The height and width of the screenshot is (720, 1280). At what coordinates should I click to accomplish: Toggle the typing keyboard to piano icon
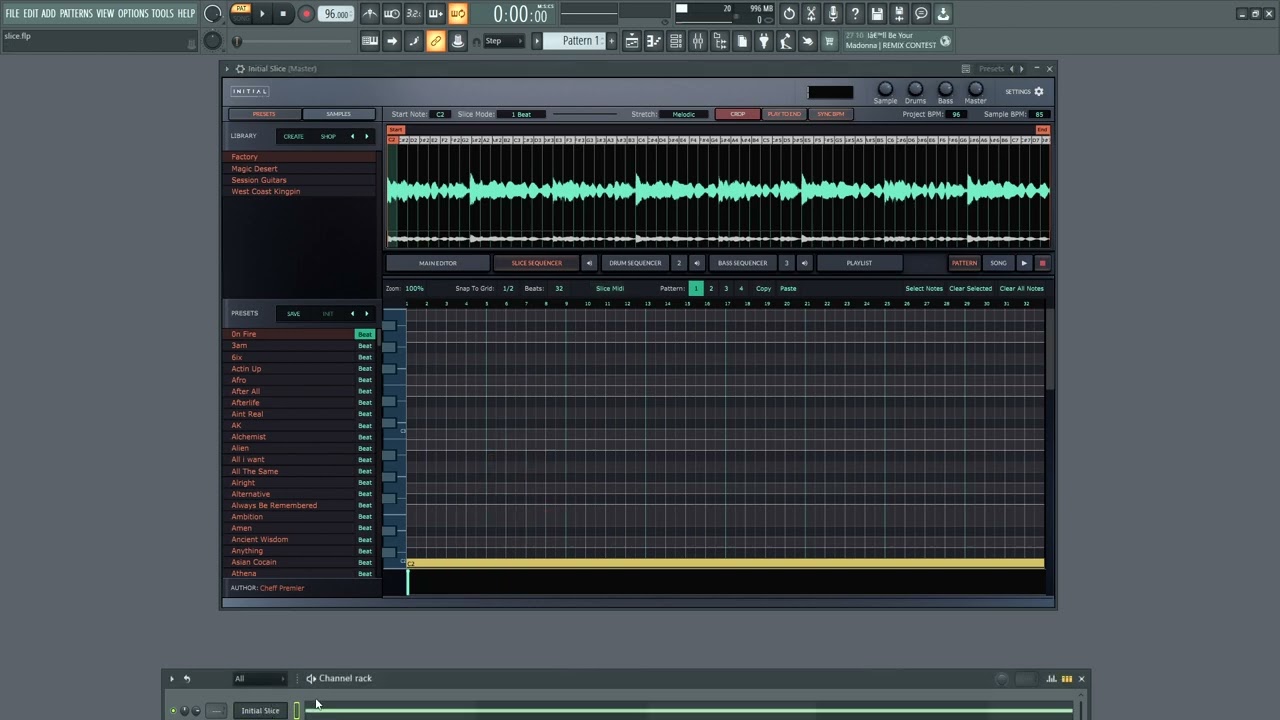(x=370, y=41)
